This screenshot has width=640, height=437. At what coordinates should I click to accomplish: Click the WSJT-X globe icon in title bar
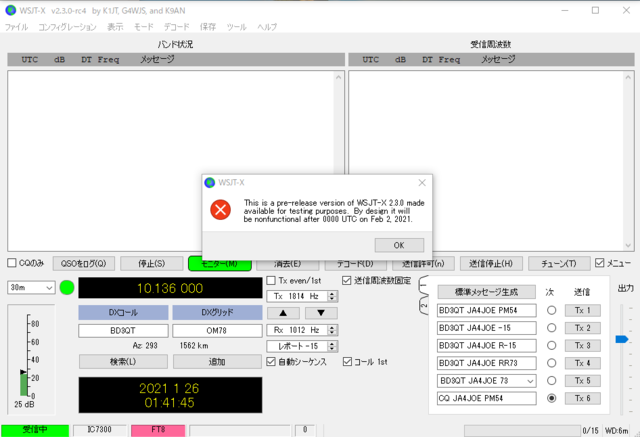click(x=10, y=10)
